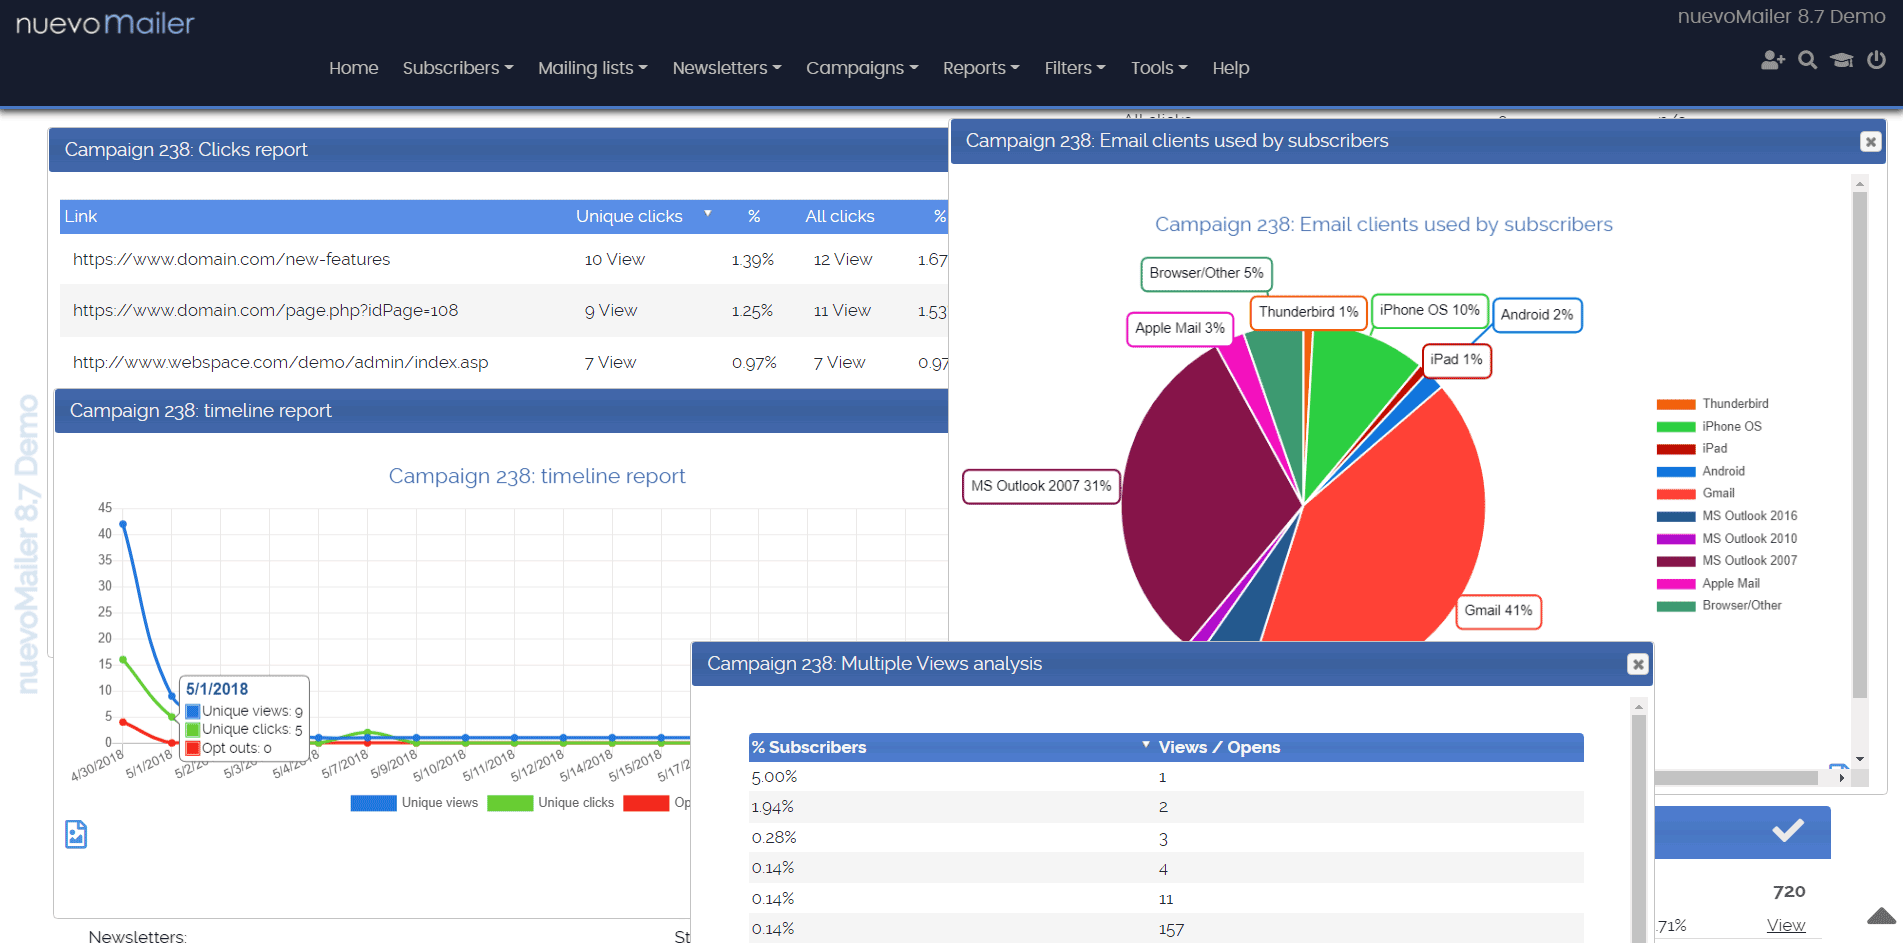Click the white checkmark on the blue bar
1903x943 pixels.
[1787, 830]
